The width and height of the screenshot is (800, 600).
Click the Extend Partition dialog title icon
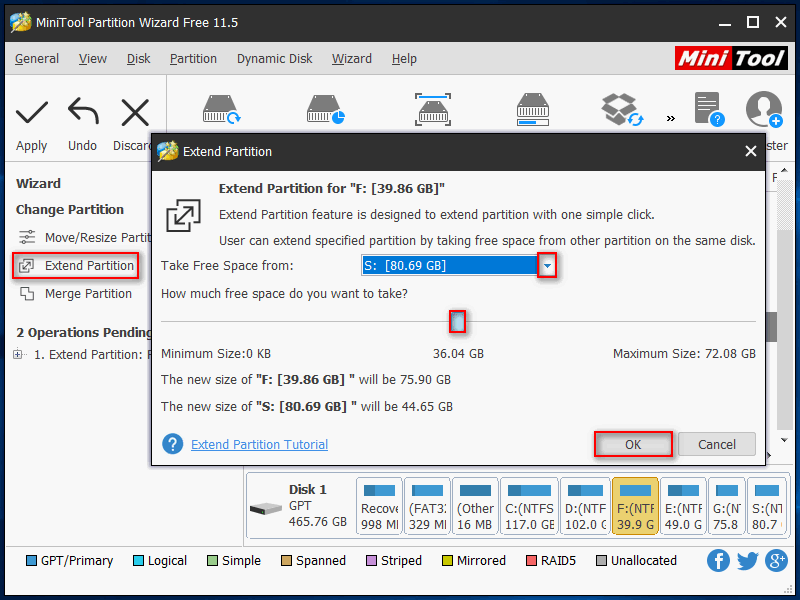tap(168, 151)
